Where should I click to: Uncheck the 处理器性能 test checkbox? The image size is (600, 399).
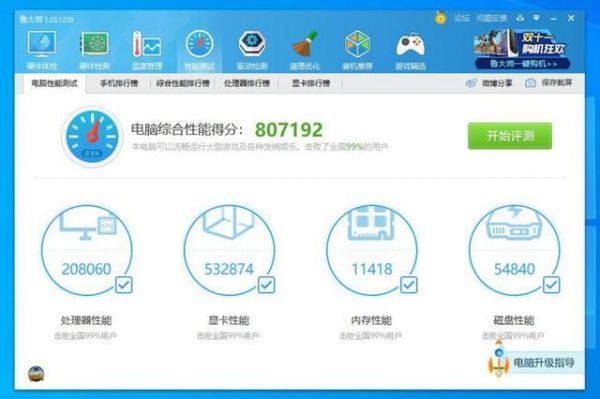coord(124,285)
